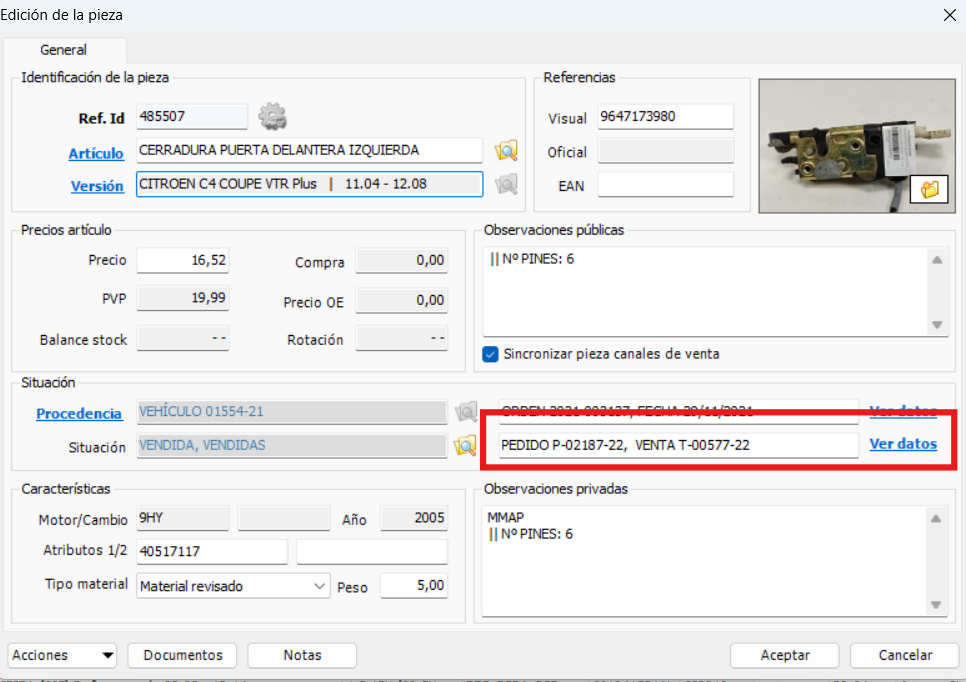Open the Documentos panel
This screenshot has width=966, height=682.
(181, 655)
